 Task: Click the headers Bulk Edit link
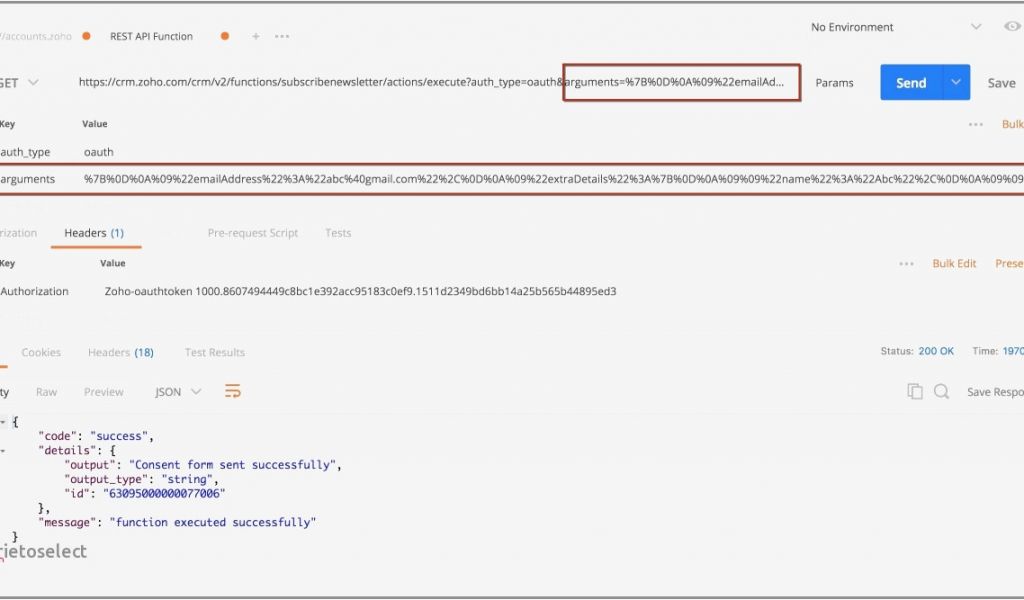point(954,264)
